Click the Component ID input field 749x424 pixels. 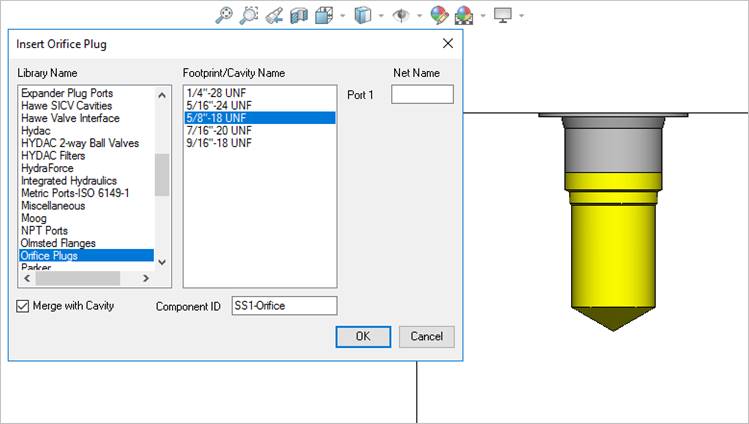(284, 306)
